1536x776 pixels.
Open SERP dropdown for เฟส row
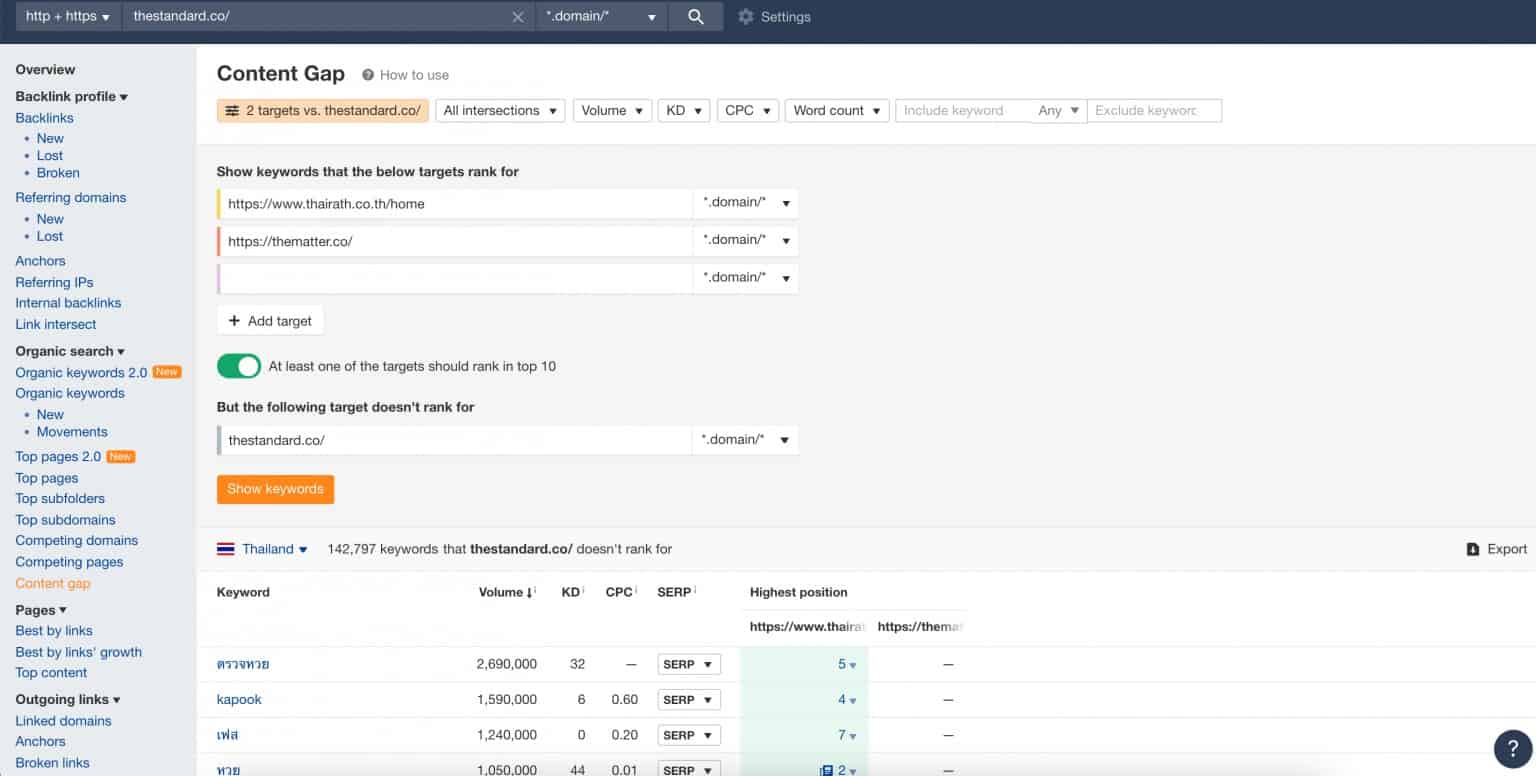point(689,735)
